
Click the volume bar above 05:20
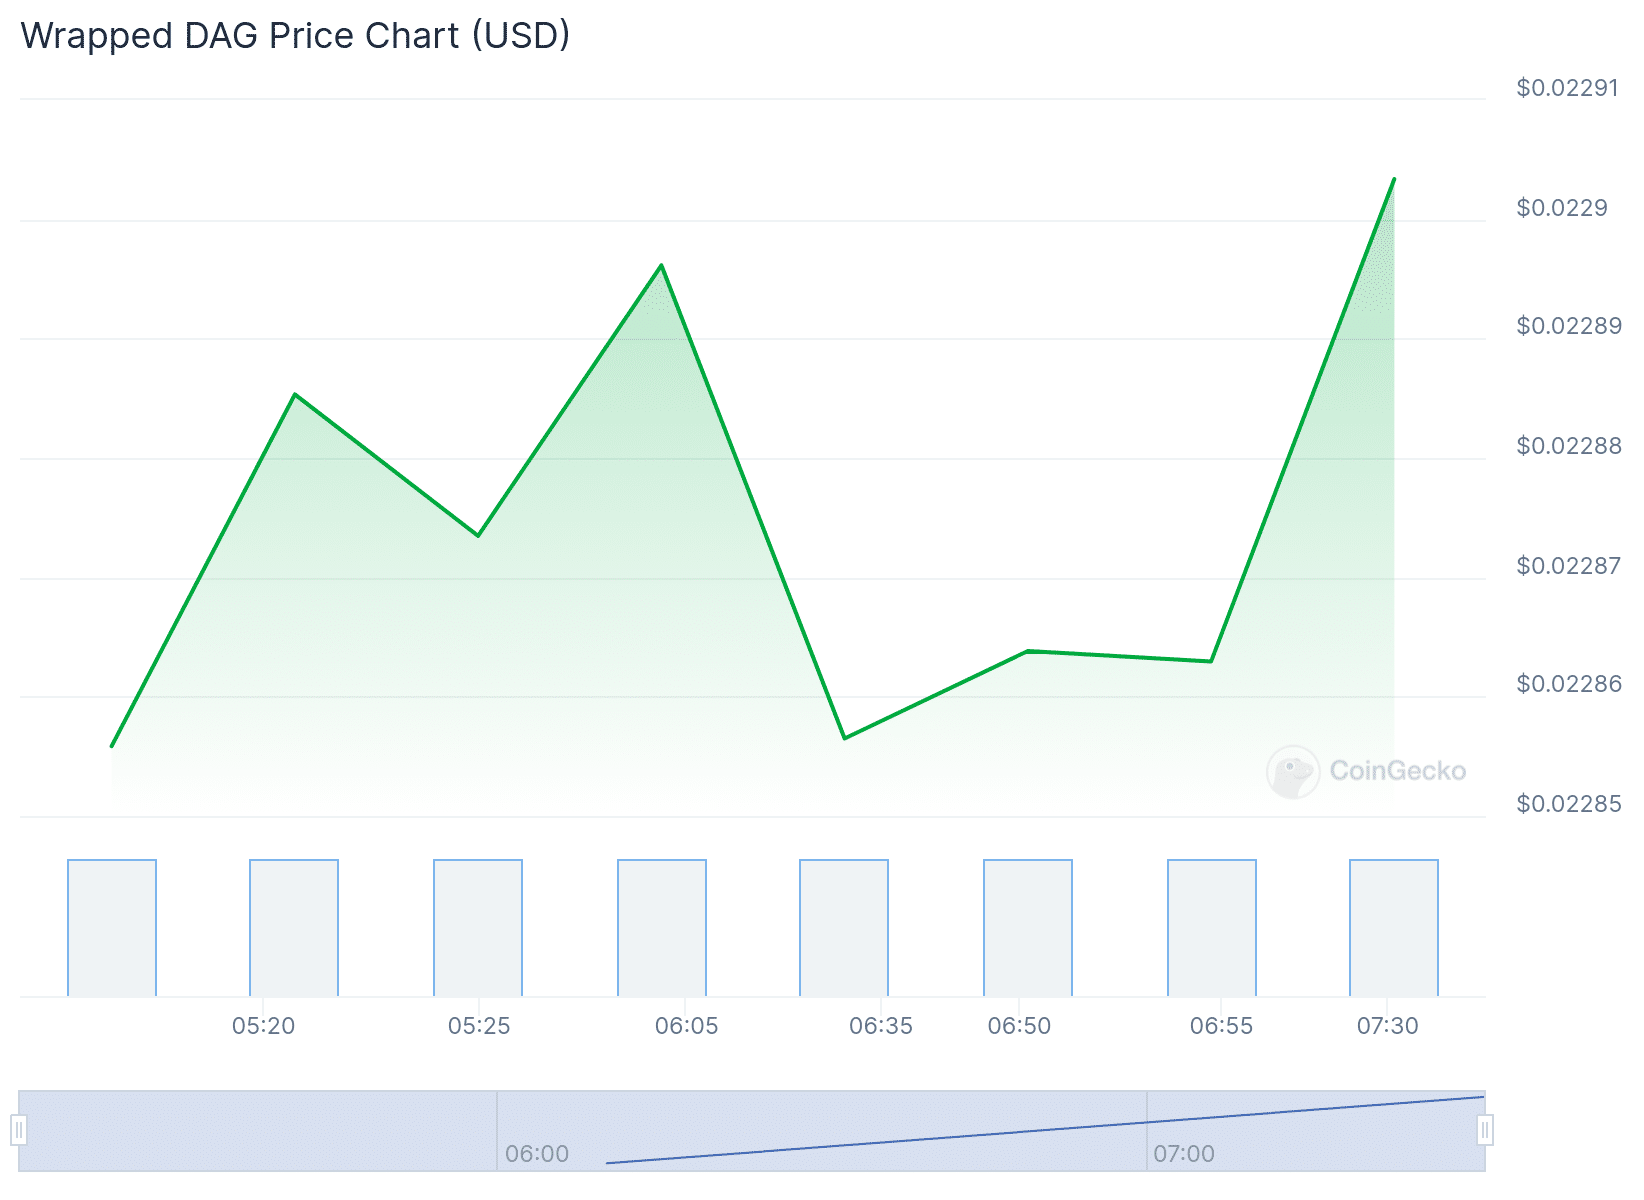[x=294, y=928]
